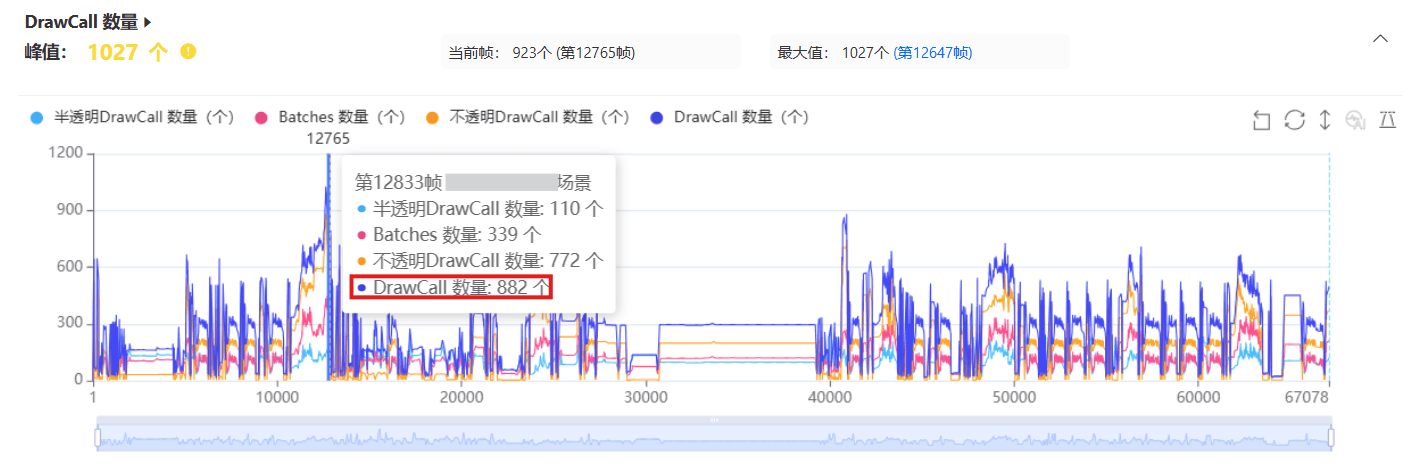Expand the DrawCall 数量 title arrow
This screenshot has height=467, width=1406.
(x=149, y=22)
